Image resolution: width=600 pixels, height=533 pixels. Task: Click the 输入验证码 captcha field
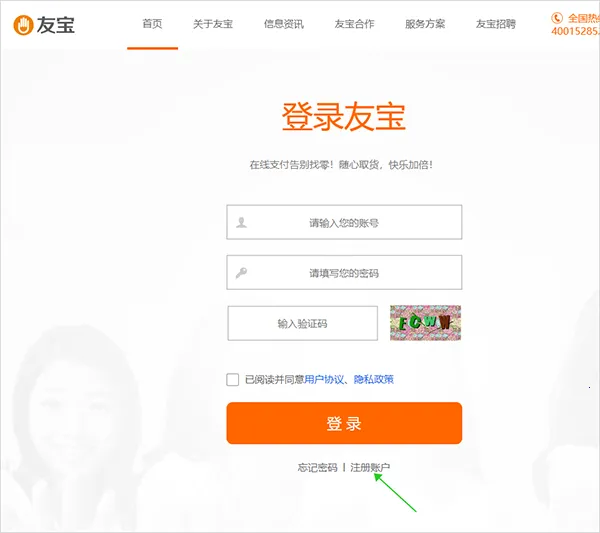coord(302,323)
